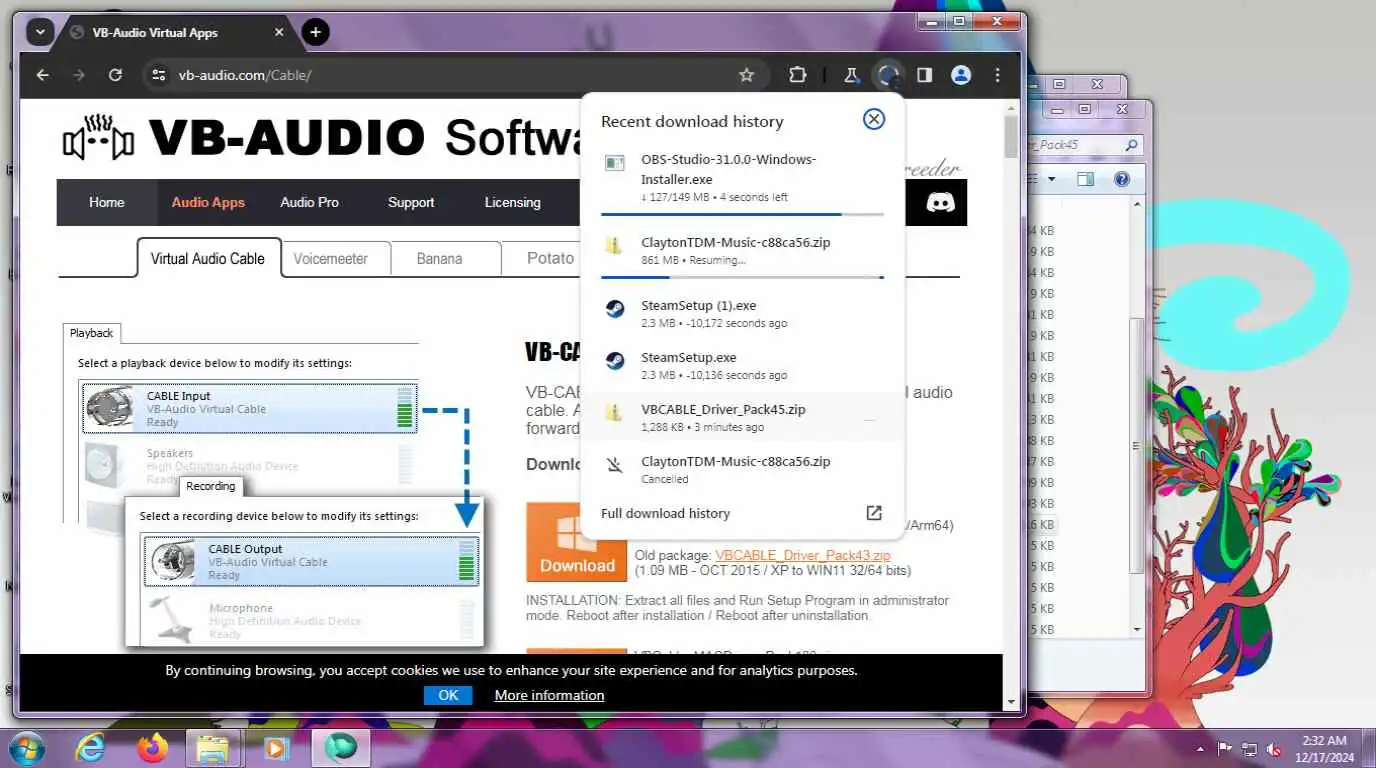The height and width of the screenshot is (768, 1376).
Task: Click CABLE Input playback device image
Action: 111,407
